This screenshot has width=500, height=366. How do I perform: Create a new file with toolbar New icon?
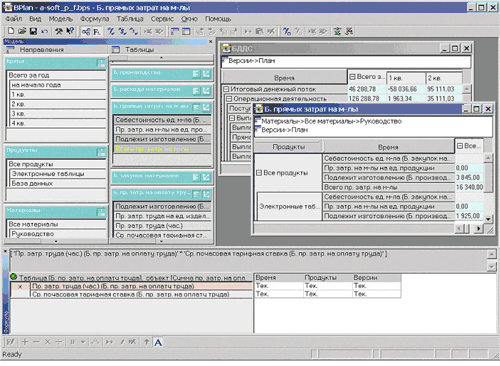(11, 31)
